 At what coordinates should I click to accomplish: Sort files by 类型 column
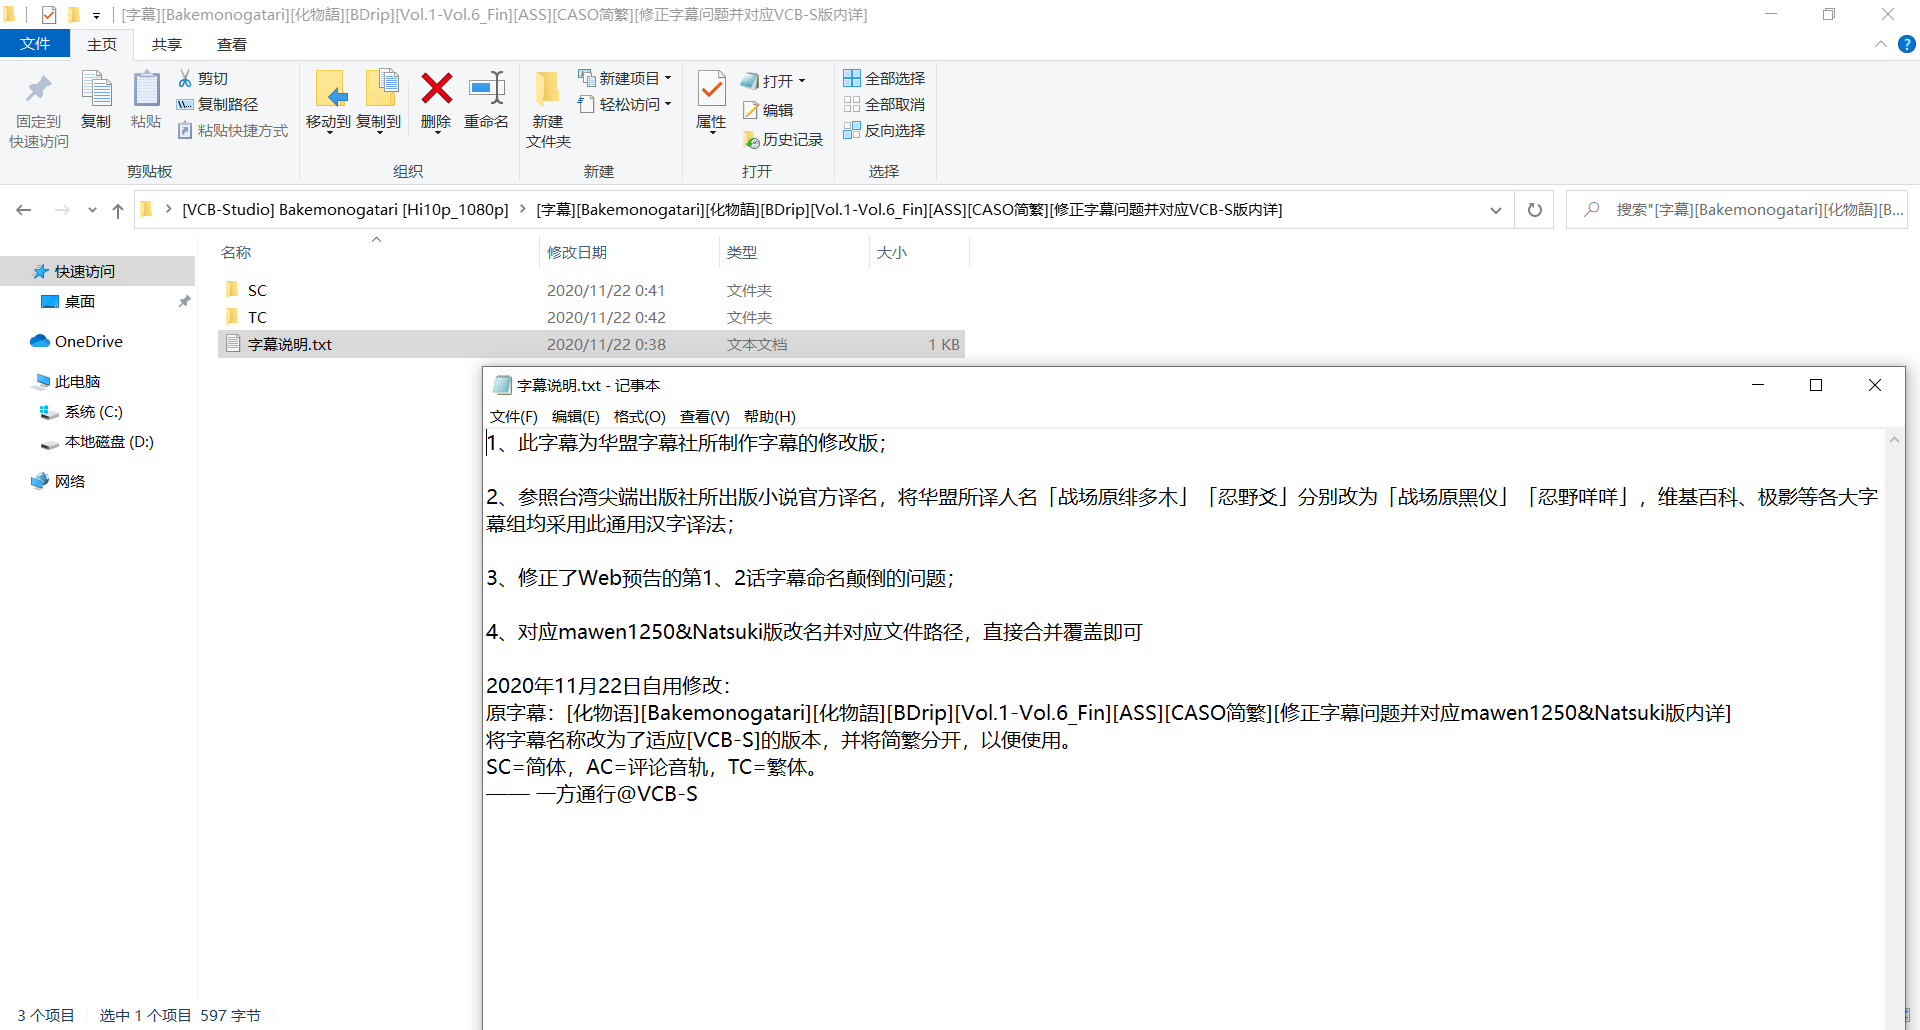click(794, 252)
